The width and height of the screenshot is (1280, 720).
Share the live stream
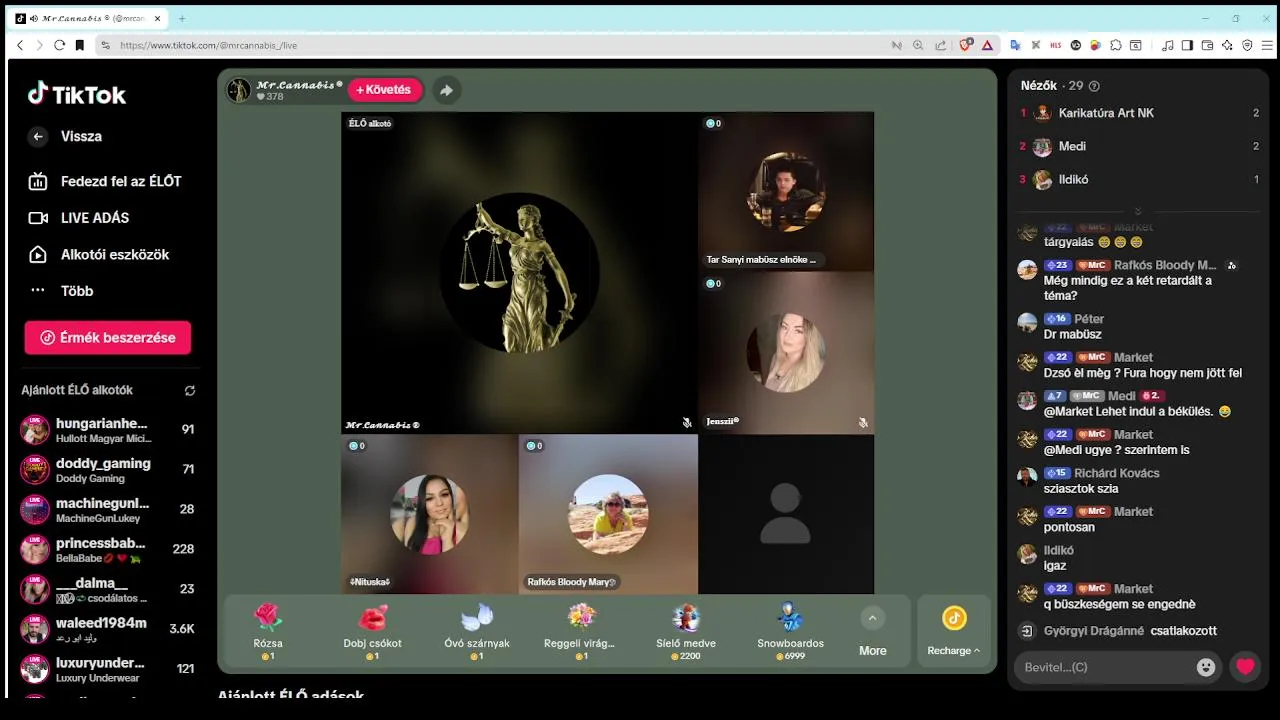[x=446, y=90]
